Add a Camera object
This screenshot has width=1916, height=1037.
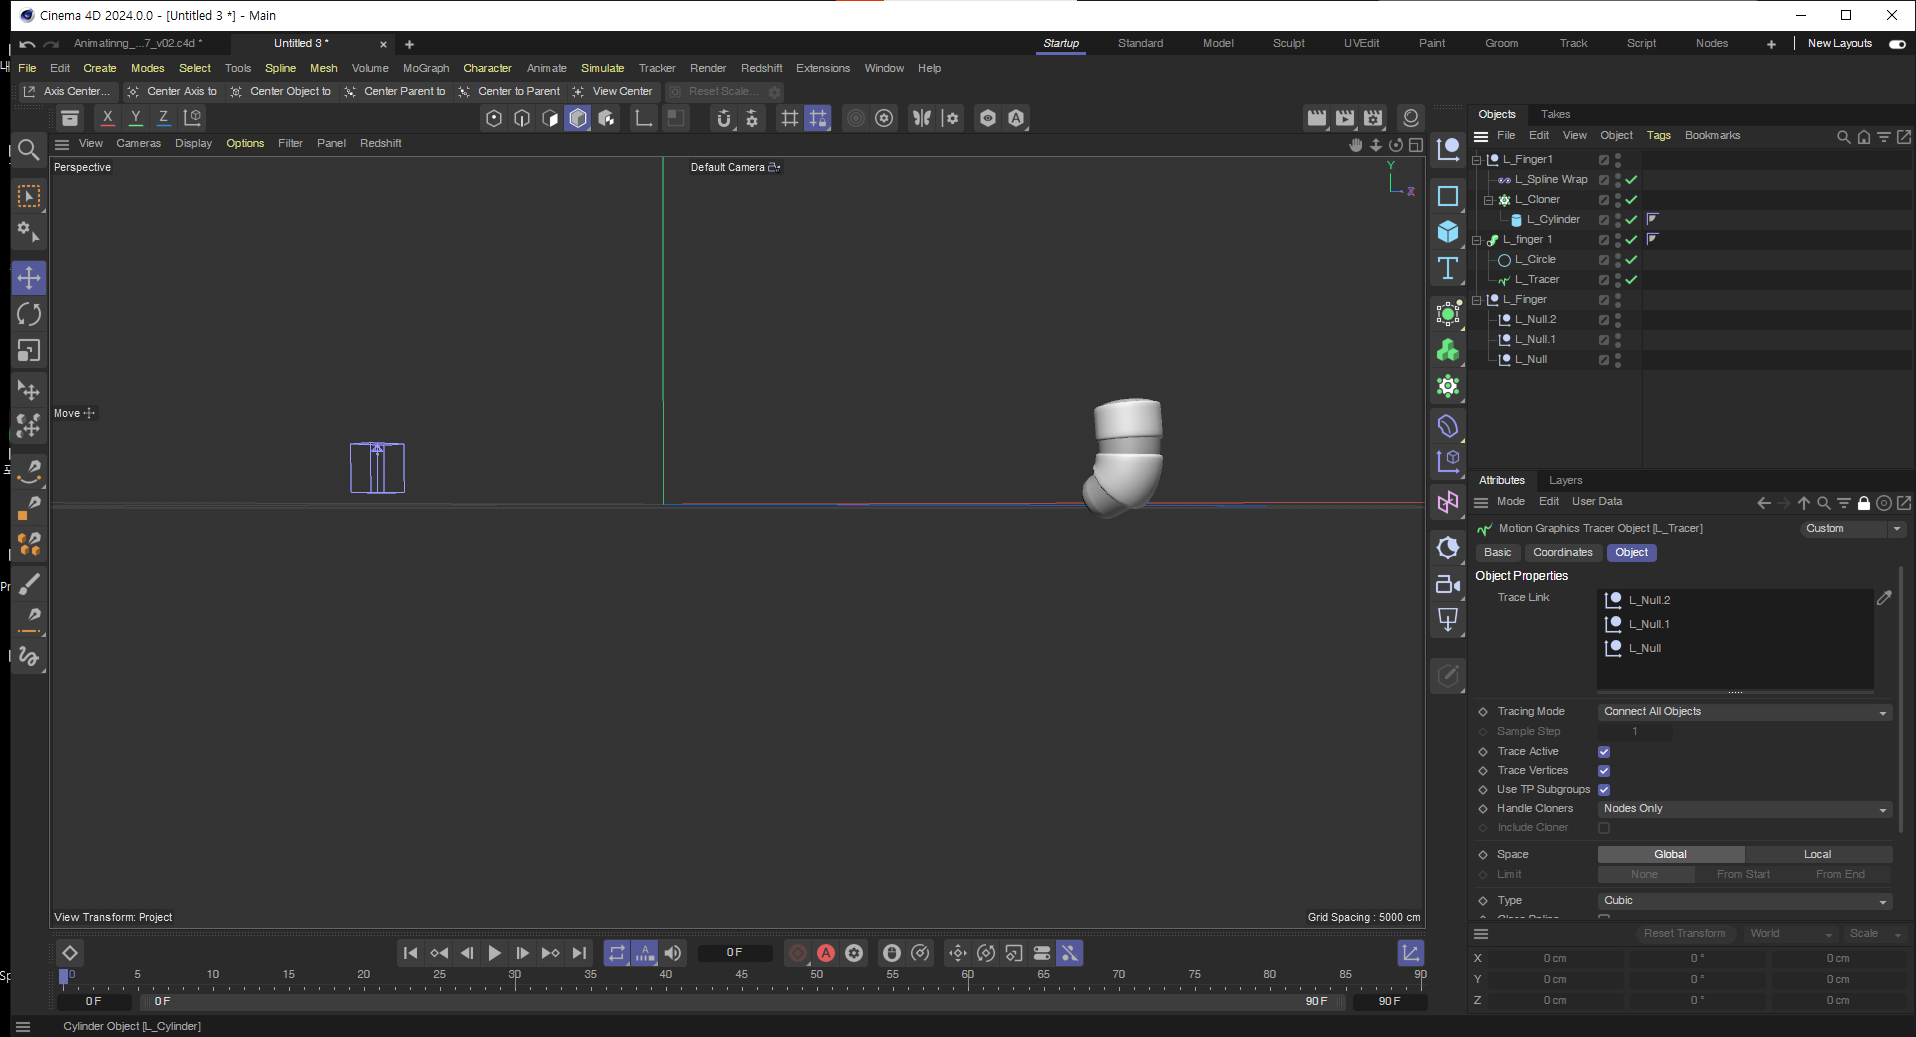tap(1448, 585)
